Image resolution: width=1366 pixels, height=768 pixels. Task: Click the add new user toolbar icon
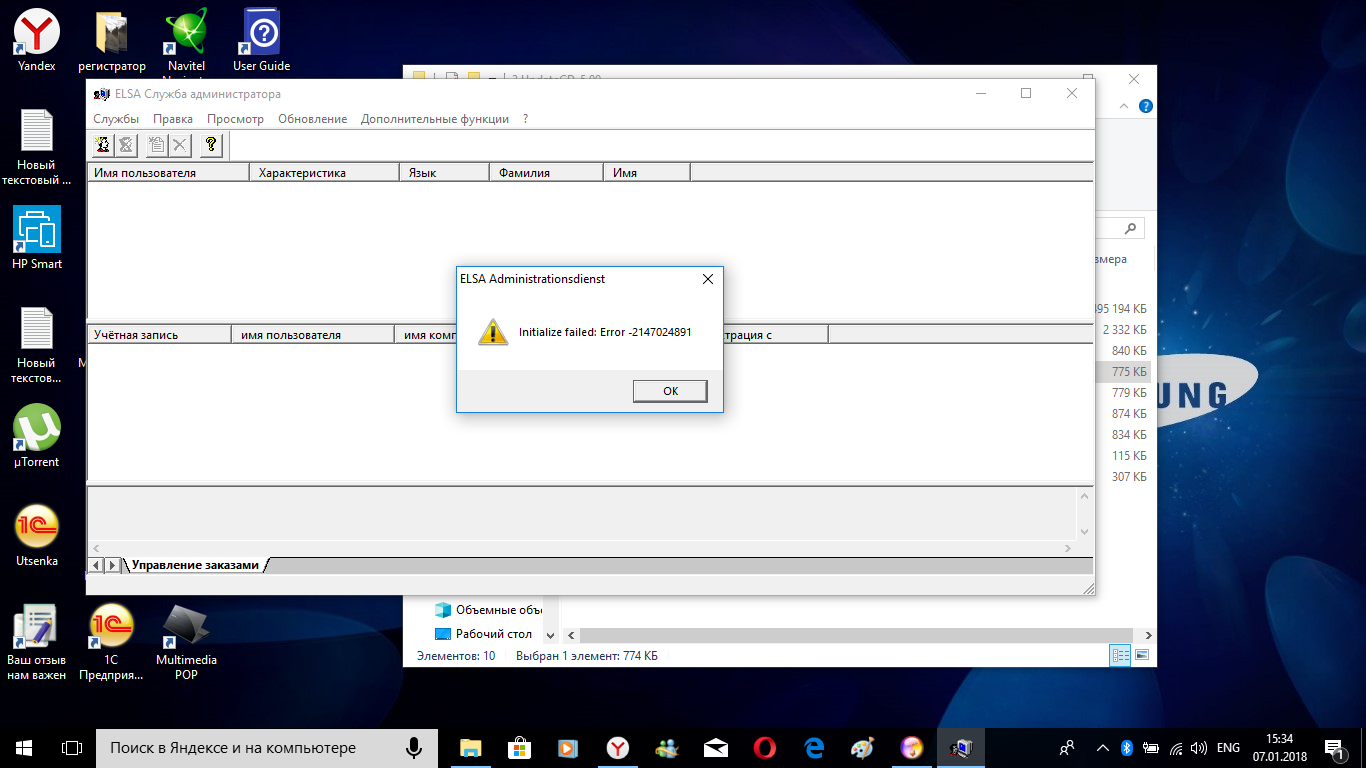[102, 145]
